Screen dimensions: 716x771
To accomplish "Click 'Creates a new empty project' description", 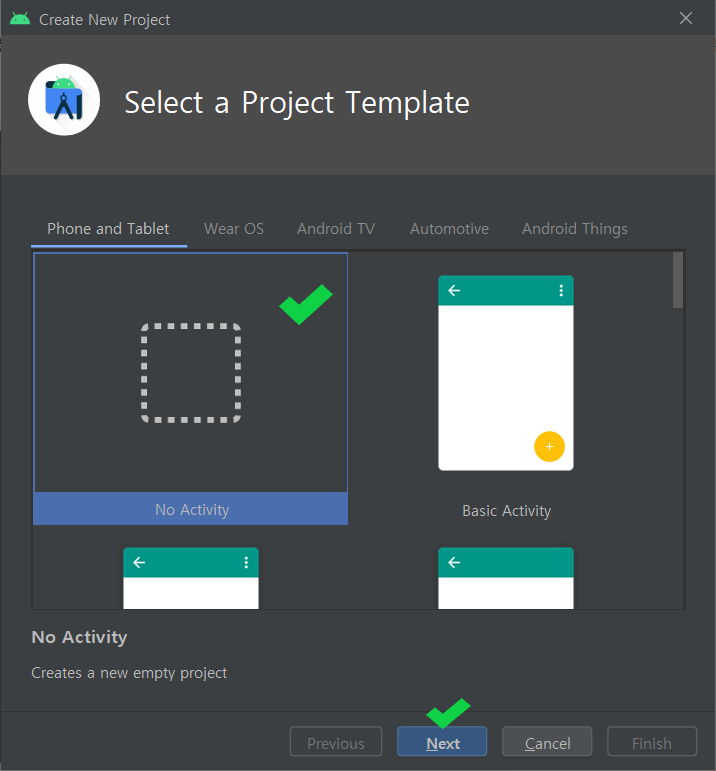I will [x=129, y=673].
